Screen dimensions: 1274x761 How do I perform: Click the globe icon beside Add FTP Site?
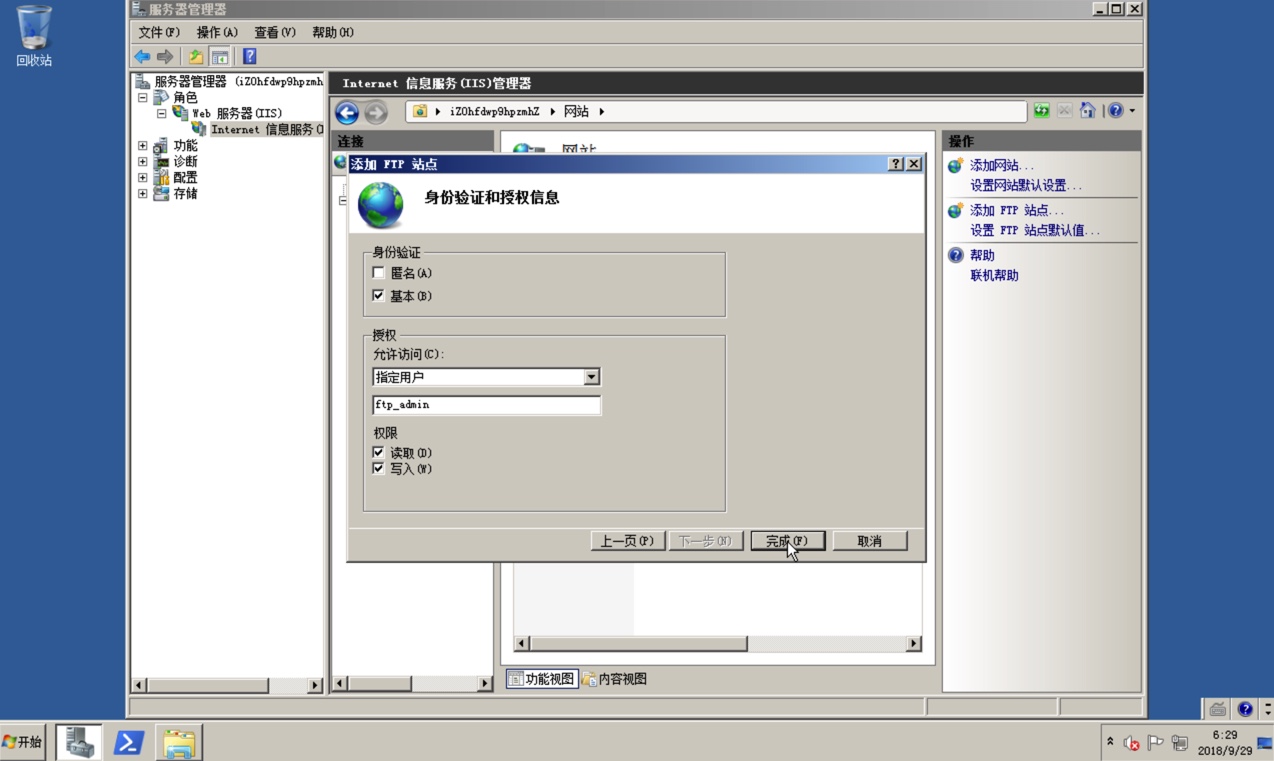(956, 211)
